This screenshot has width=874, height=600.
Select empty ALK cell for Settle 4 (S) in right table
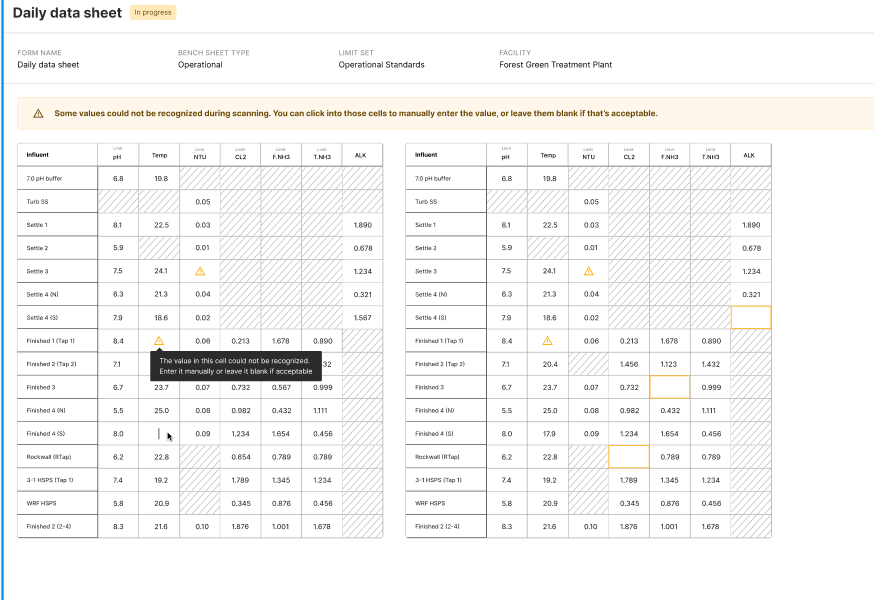click(750, 318)
